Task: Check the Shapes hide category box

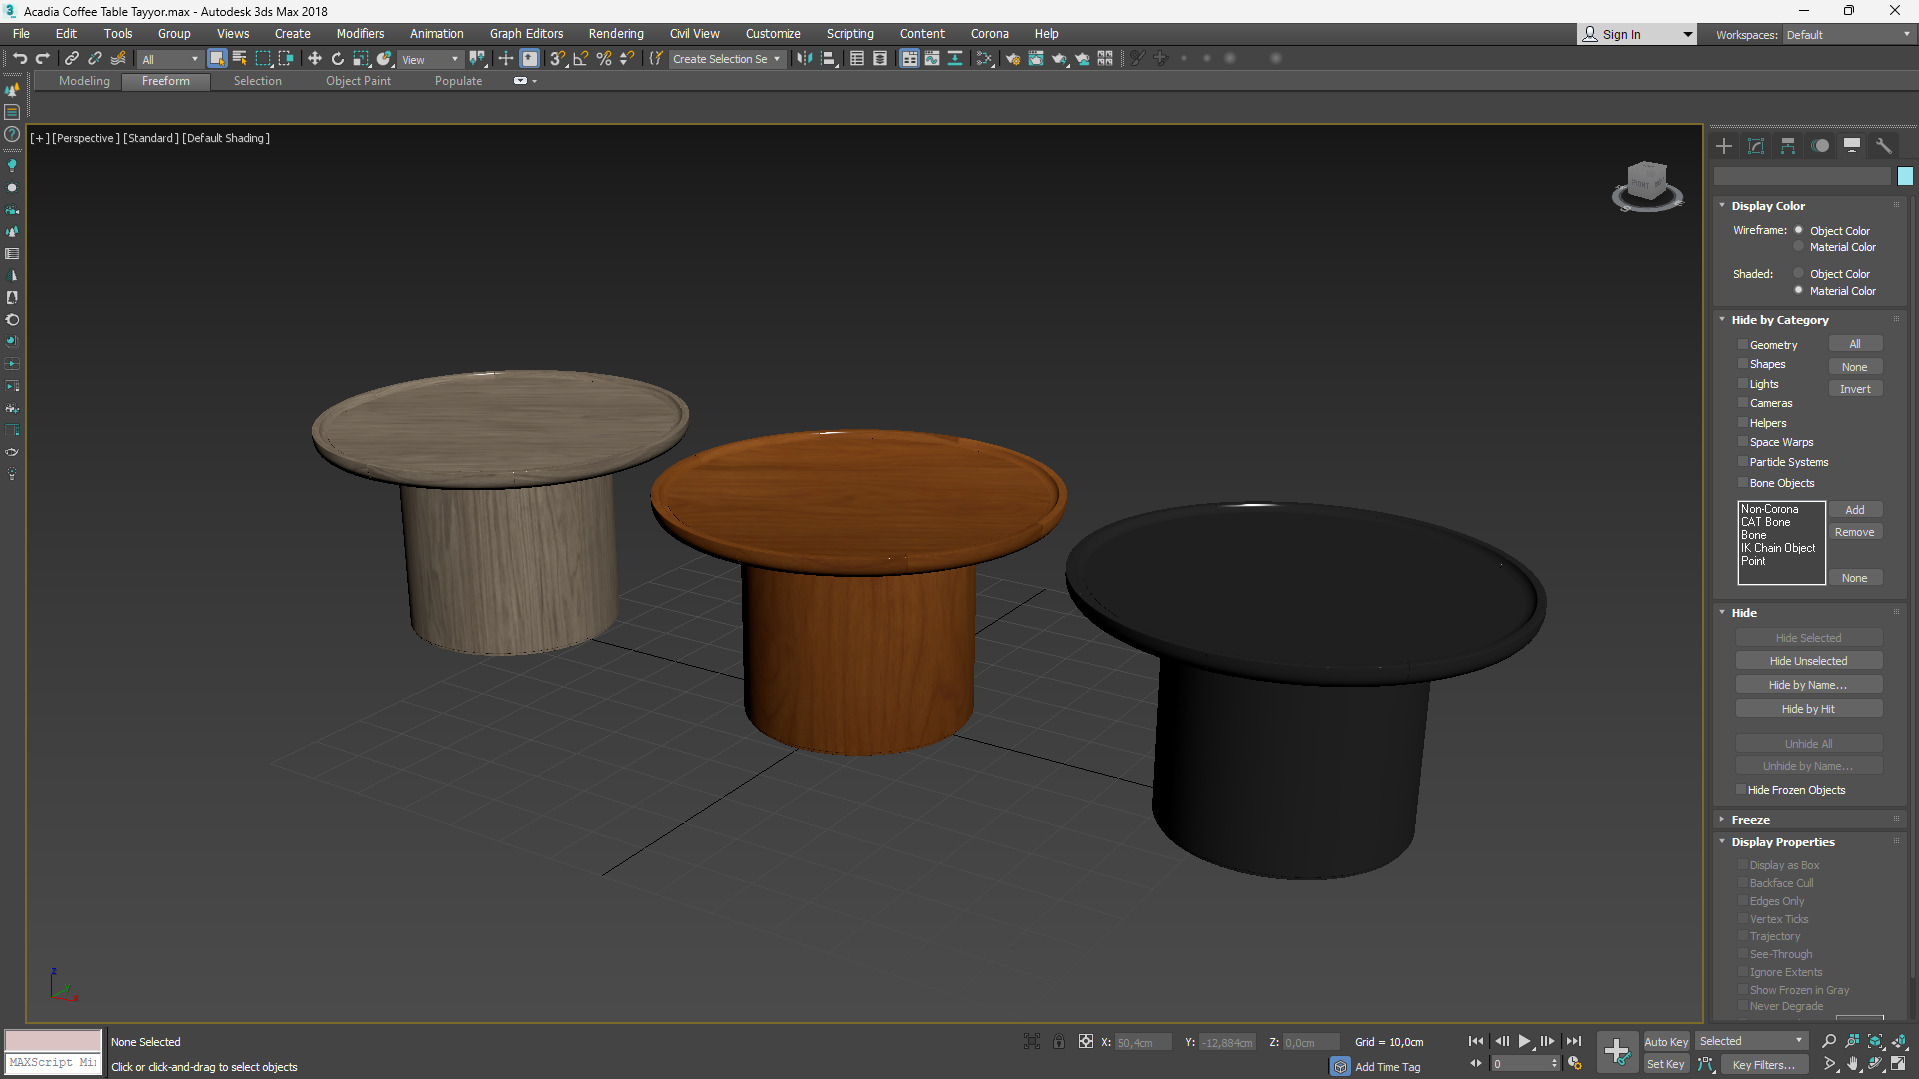Action: coord(1742,364)
